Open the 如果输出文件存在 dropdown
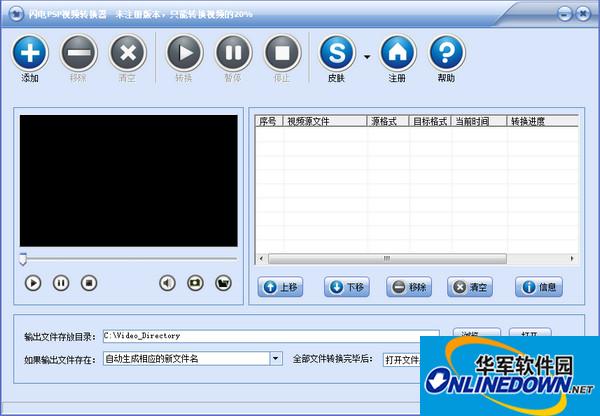Image resolution: width=600 pixels, height=416 pixels. [x=276, y=359]
